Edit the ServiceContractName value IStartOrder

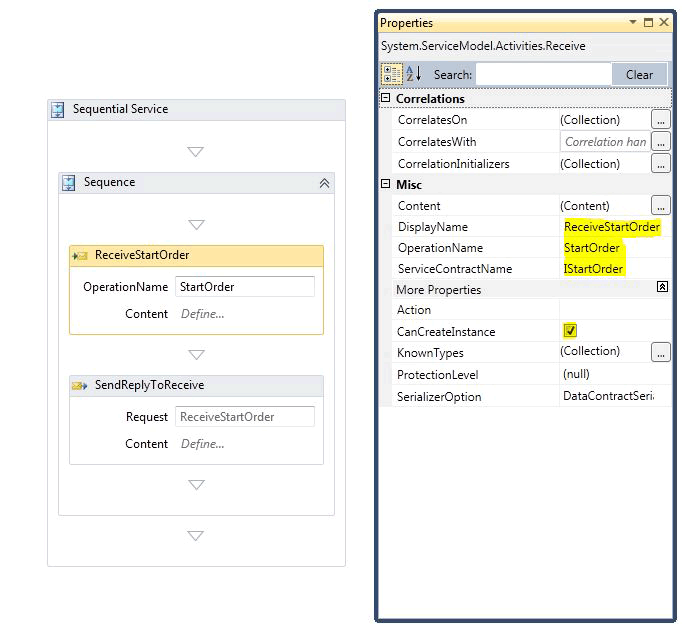click(593, 269)
